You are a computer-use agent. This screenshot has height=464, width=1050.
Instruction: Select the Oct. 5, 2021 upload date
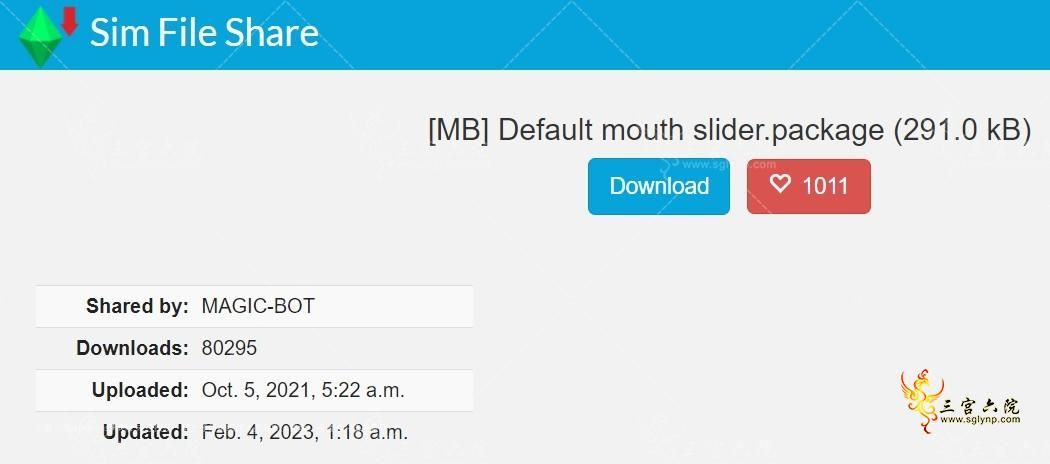(254, 390)
